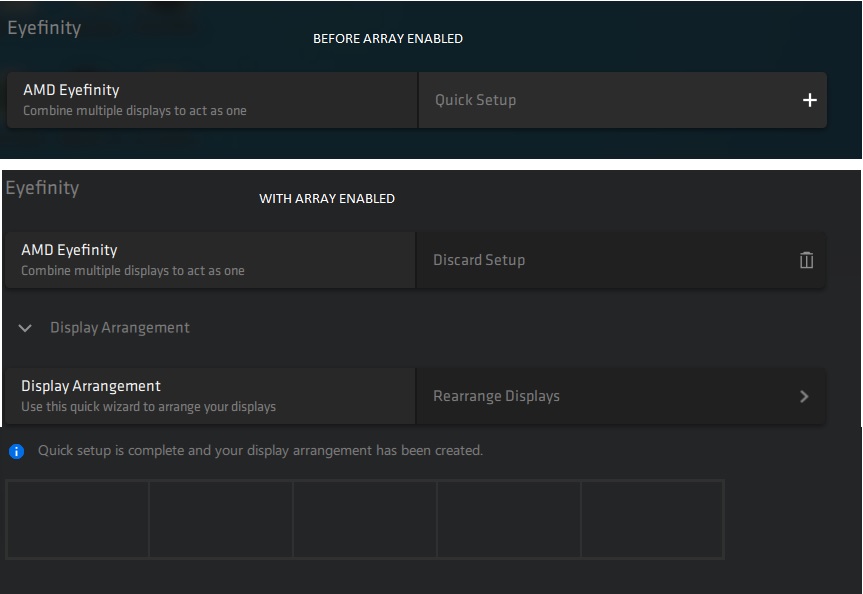863x594 pixels.
Task: Click the 'BEFORE ARRAY ENABLED' caption
Action: click(388, 39)
